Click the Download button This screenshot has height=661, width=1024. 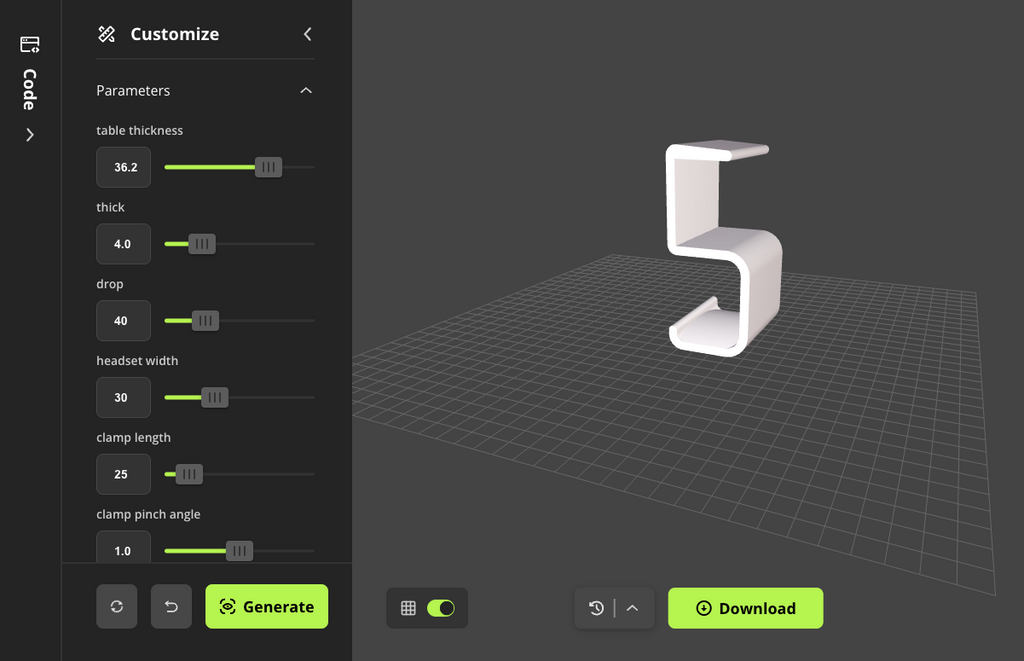coord(745,608)
